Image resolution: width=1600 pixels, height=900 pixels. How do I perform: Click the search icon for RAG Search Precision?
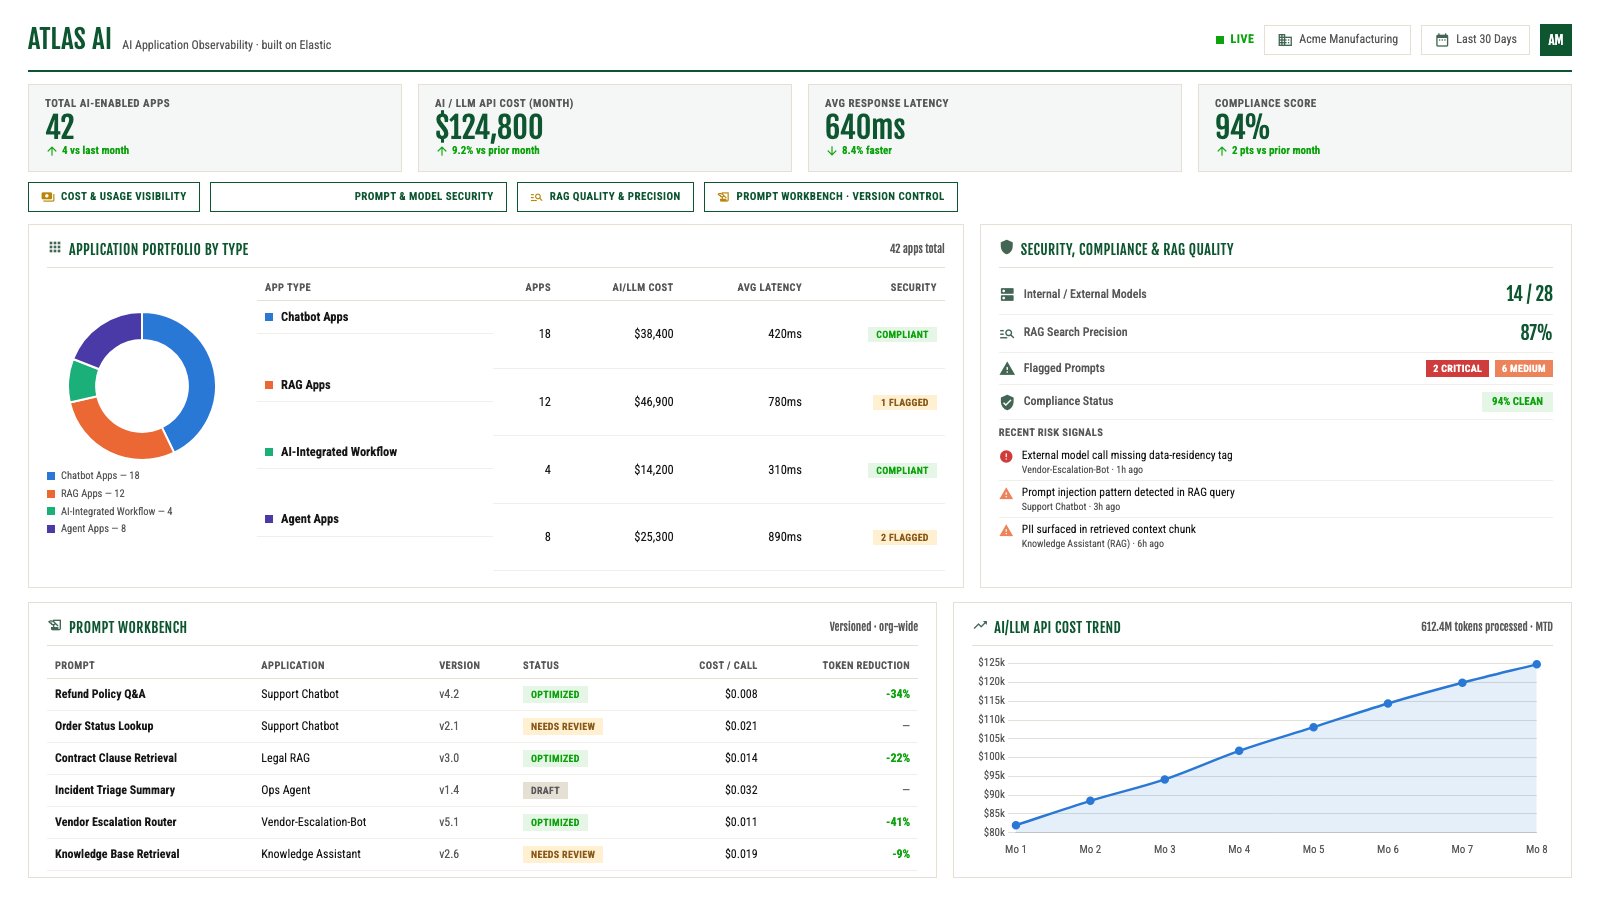[x=1007, y=333]
